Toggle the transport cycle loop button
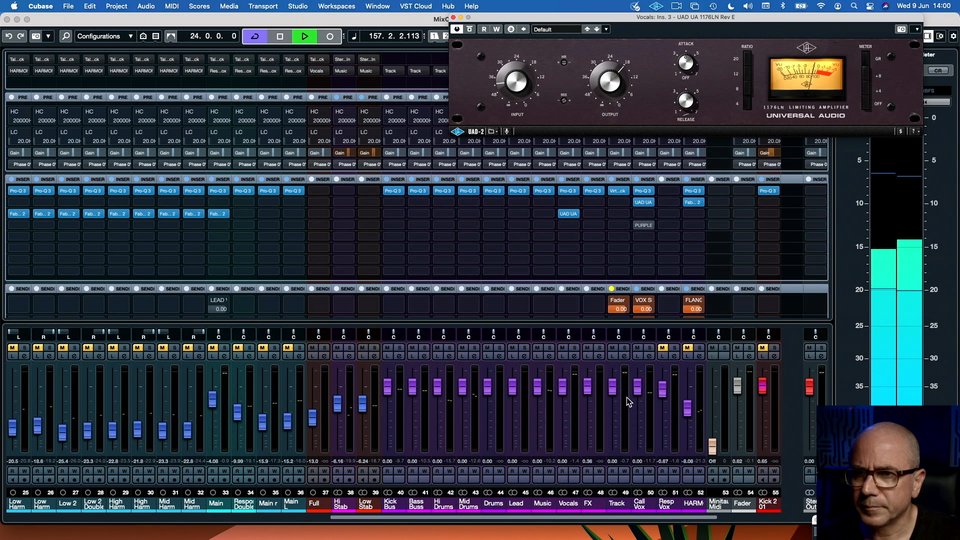The height and width of the screenshot is (540, 960). (x=255, y=36)
